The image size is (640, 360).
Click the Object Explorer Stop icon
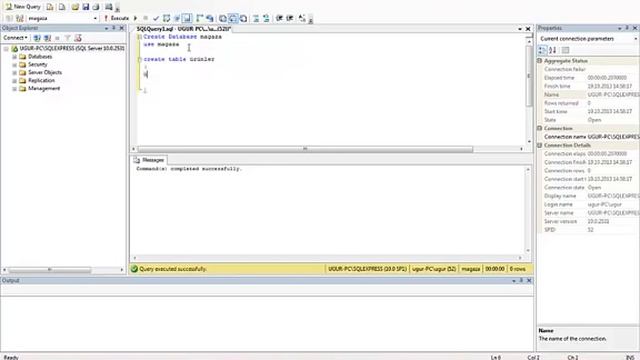click(58, 38)
